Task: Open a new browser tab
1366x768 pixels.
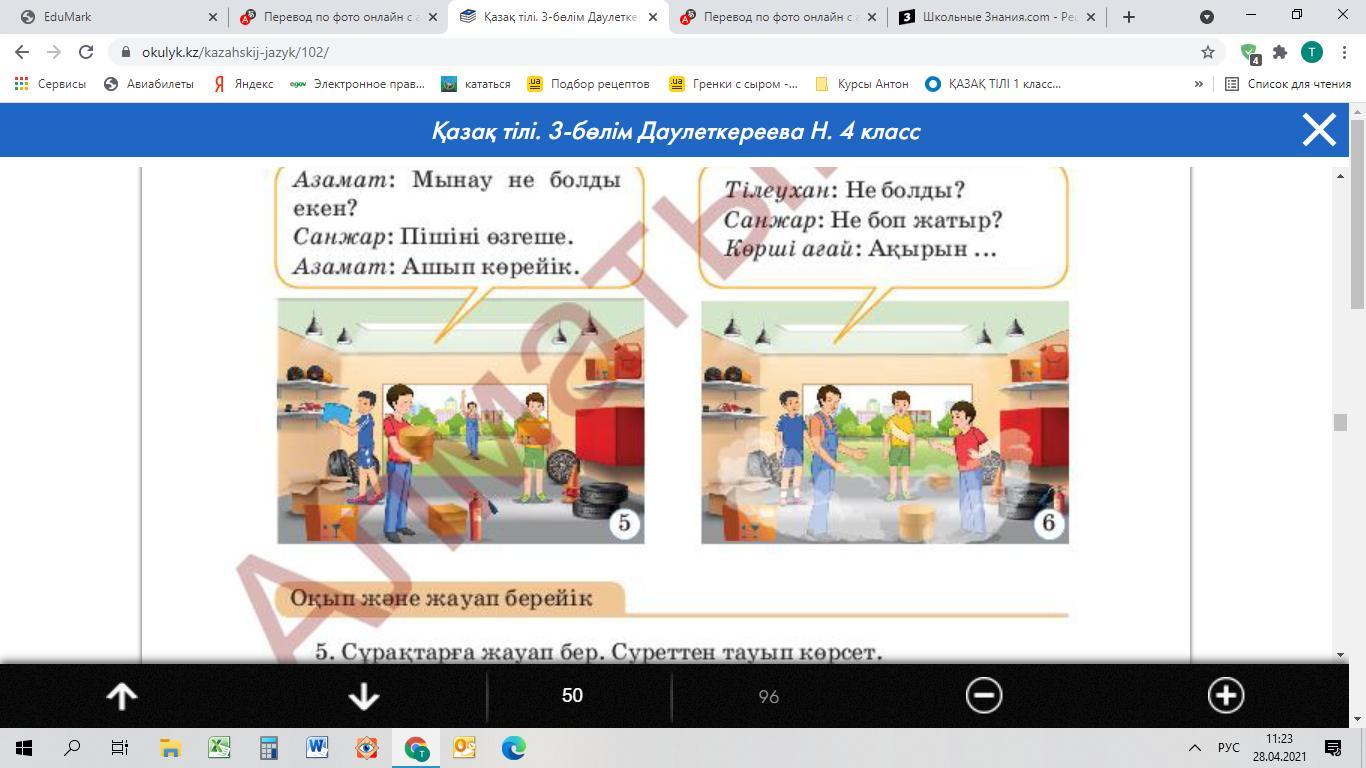Action: (1128, 17)
